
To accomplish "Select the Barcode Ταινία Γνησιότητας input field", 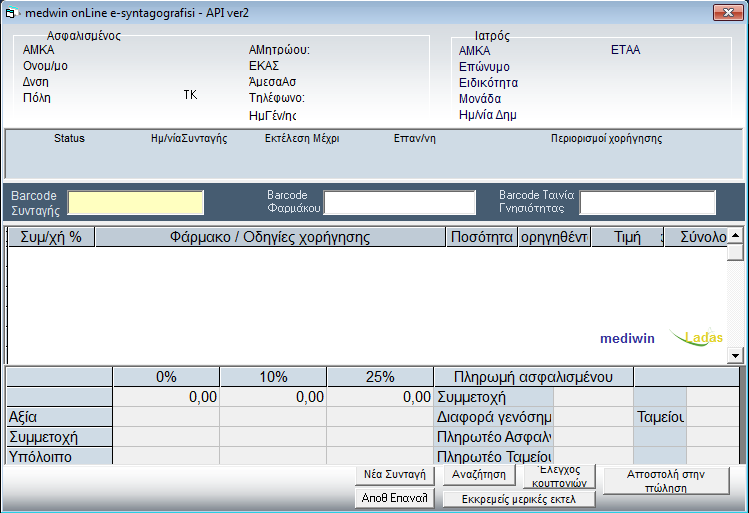I will click(x=647, y=203).
